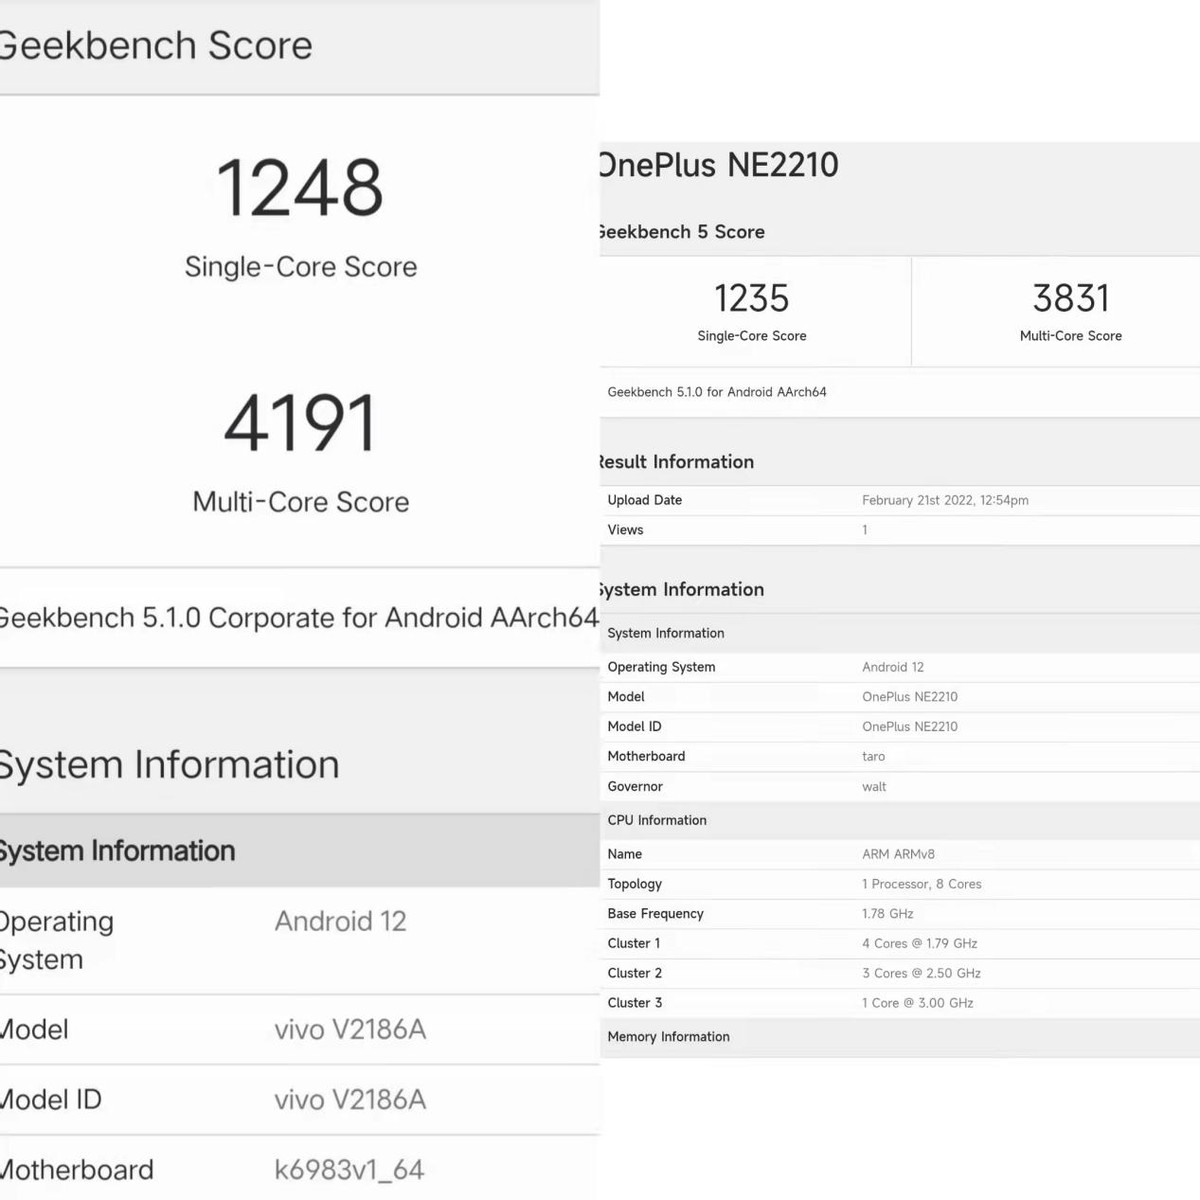Click the 'Result Information' heading
This screenshot has height=1200, width=1200.
(677, 462)
